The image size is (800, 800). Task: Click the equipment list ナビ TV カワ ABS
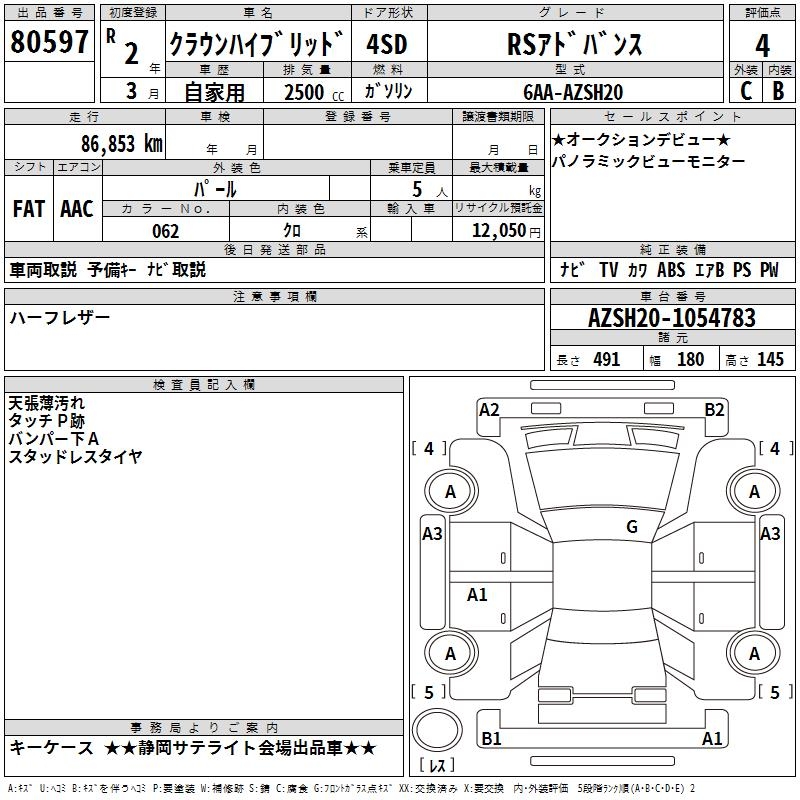click(x=669, y=269)
